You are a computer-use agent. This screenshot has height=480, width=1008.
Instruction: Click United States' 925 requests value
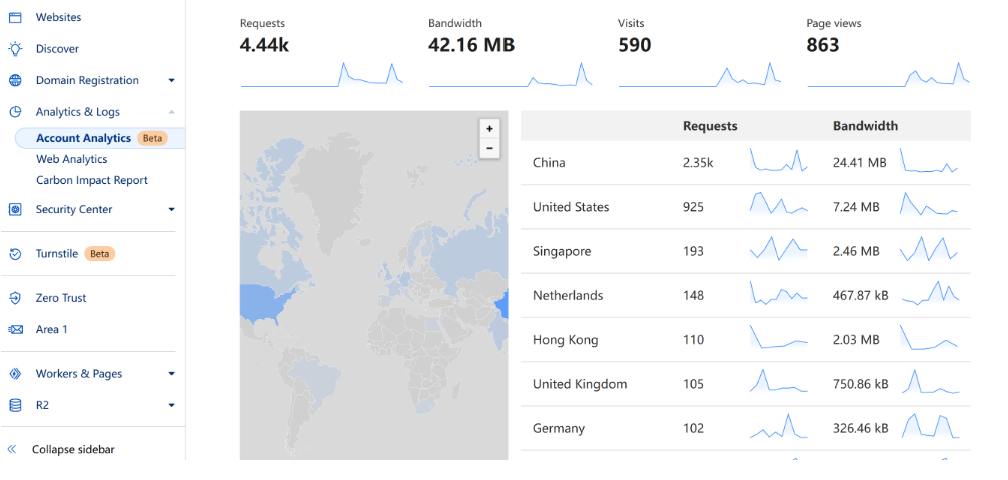pos(693,207)
